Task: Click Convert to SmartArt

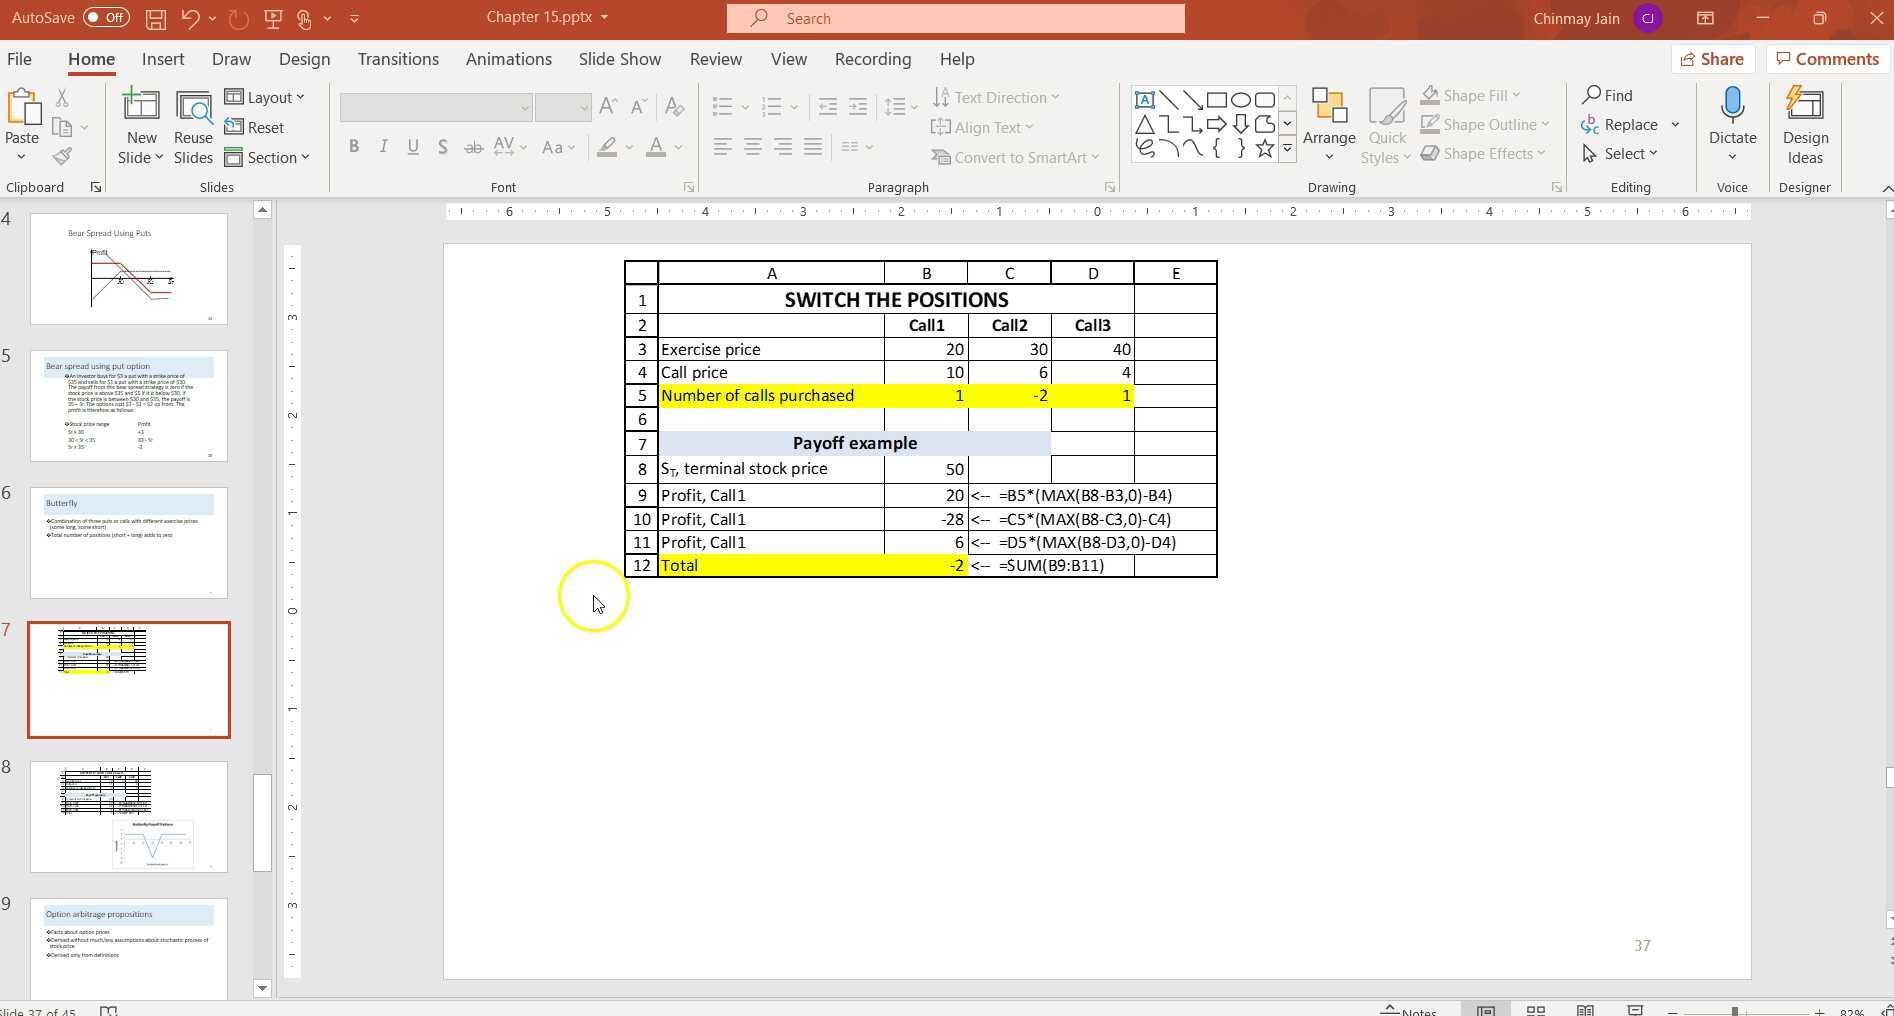Action: [1014, 157]
